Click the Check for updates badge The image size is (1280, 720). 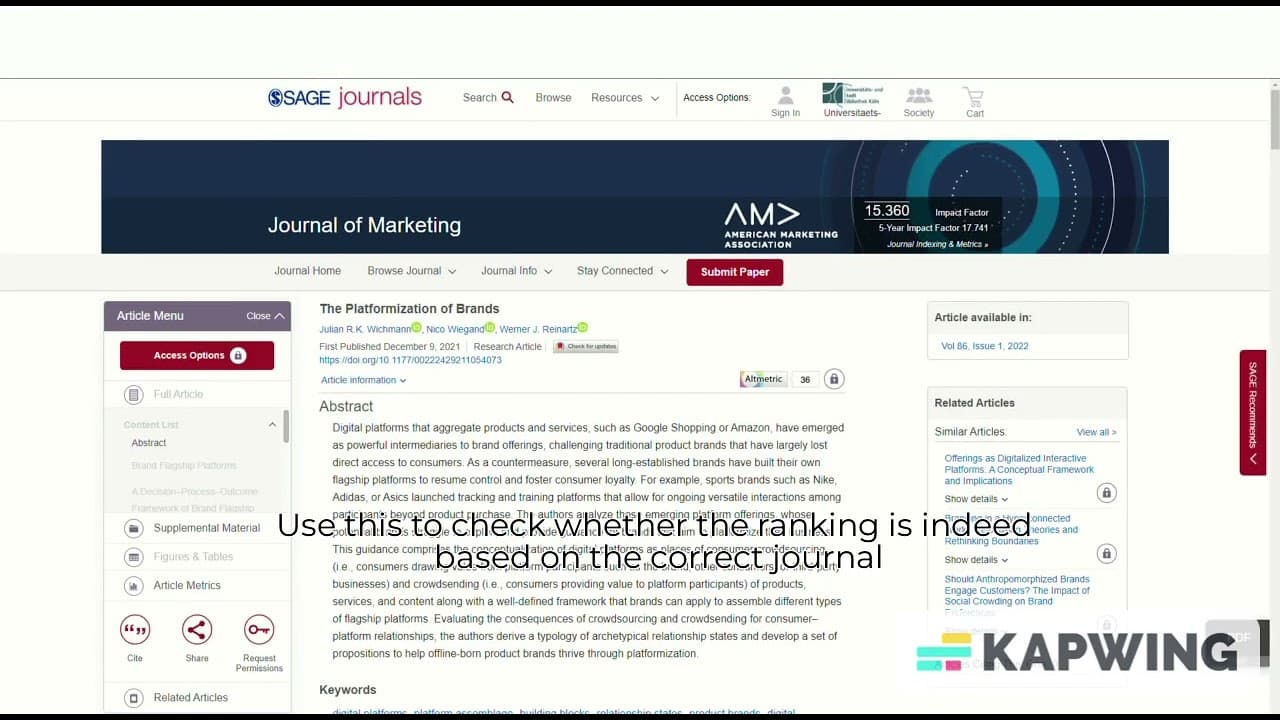[586, 346]
